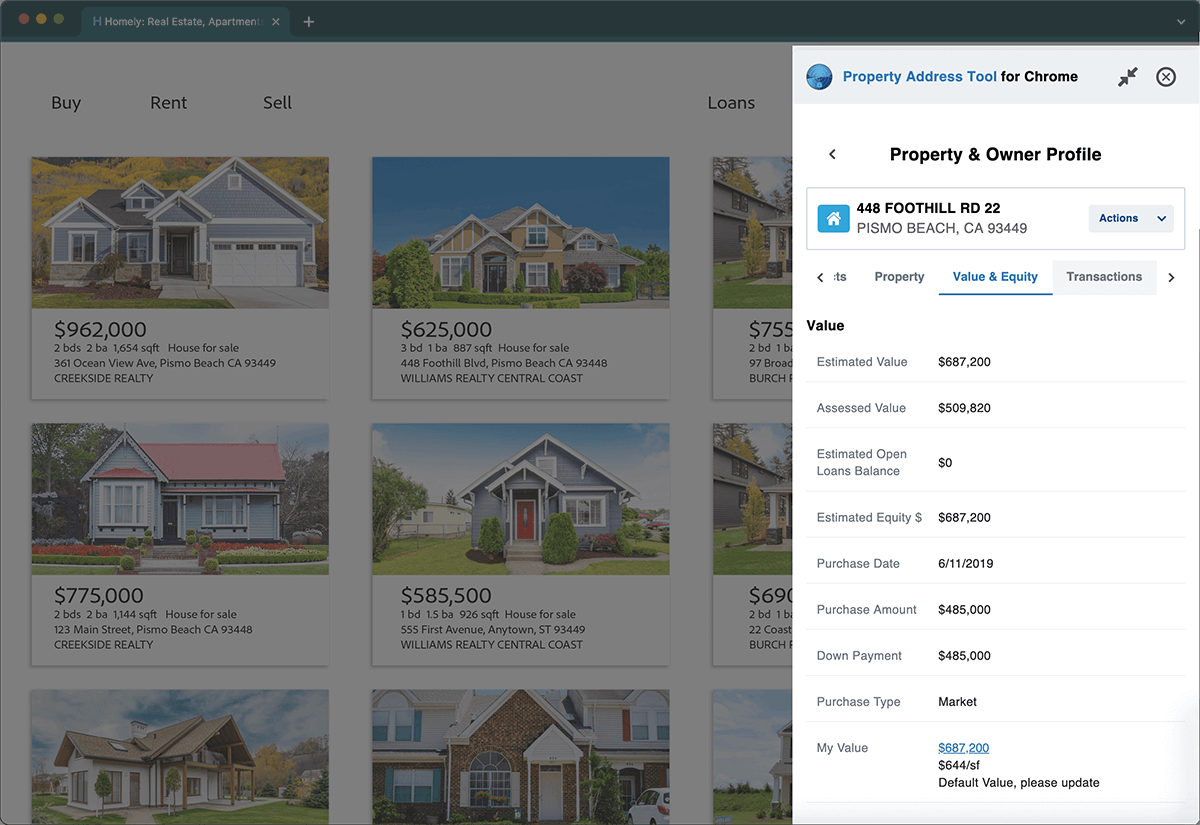The width and height of the screenshot is (1200, 825).
Task: Open the $775,000 listing photo
Action: click(180, 499)
